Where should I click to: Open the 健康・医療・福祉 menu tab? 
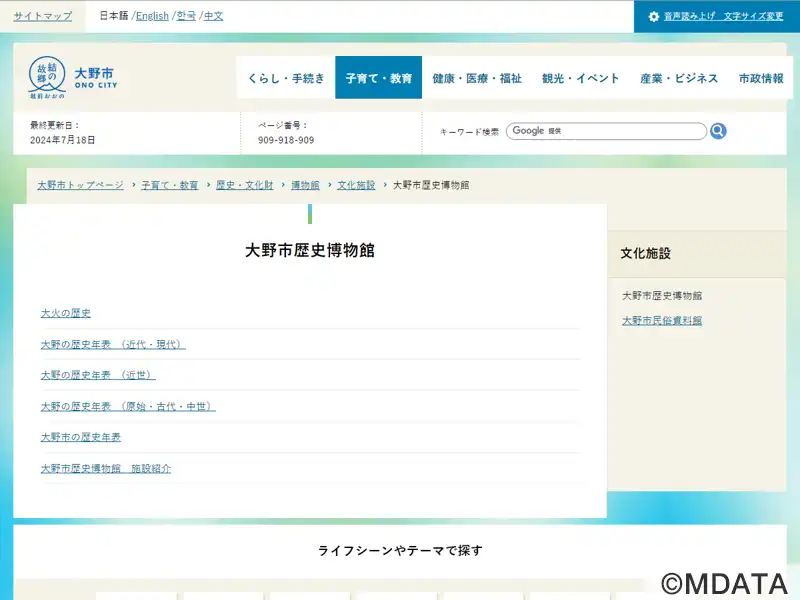tap(477, 78)
